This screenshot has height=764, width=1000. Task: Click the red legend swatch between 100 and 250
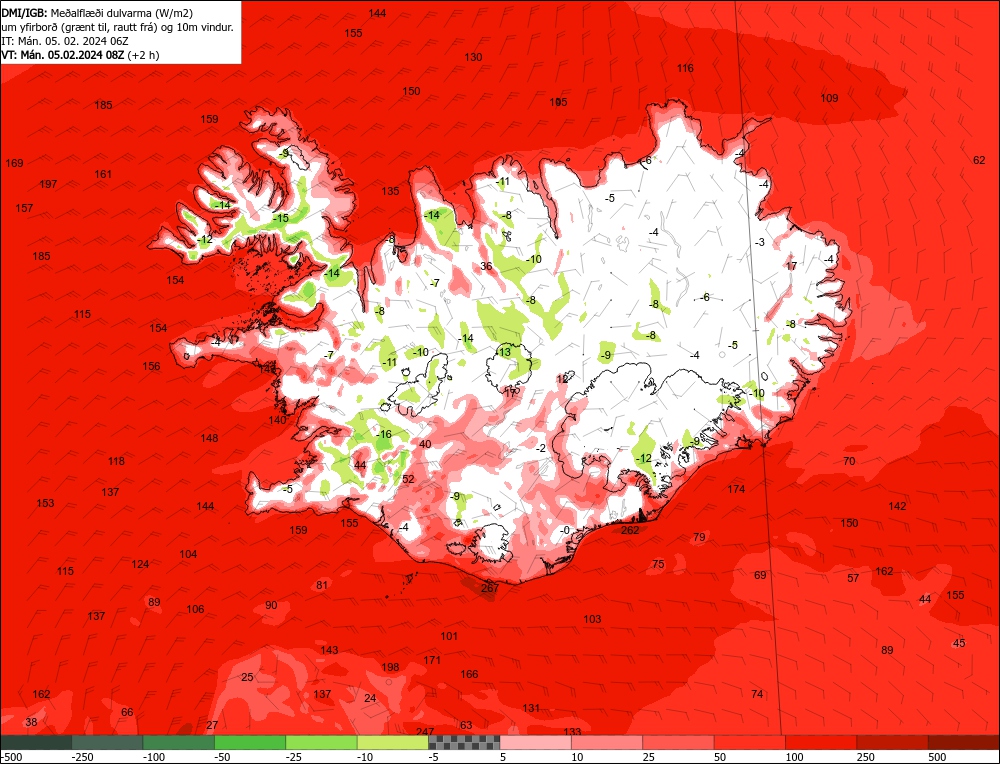(821, 742)
